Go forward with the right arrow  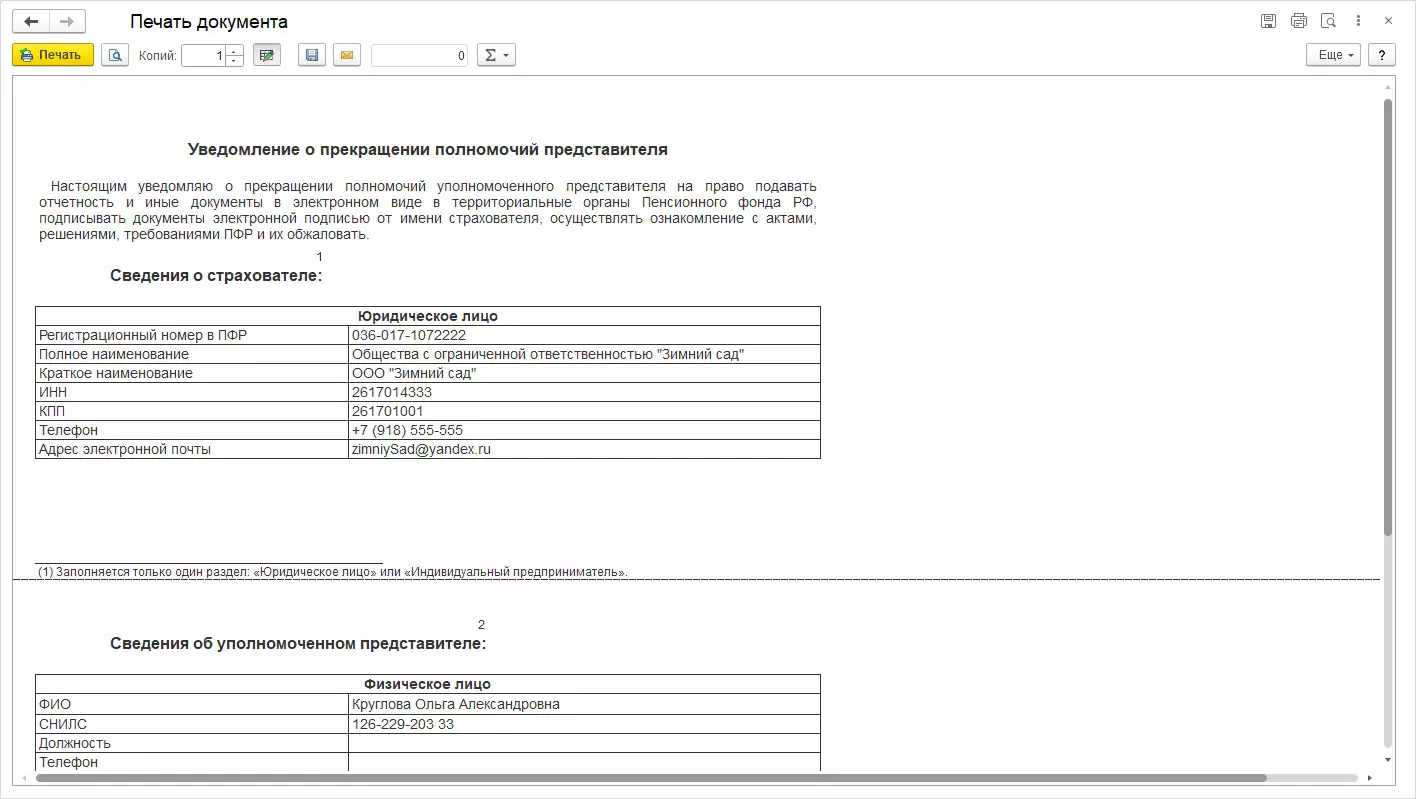click(x=67, y=21)
